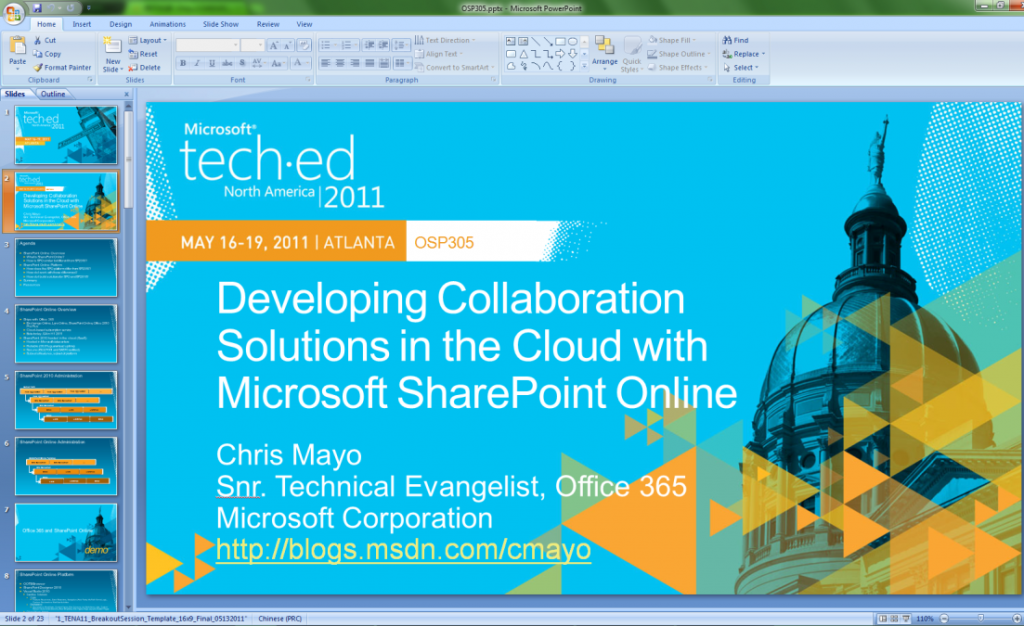1024x626 pixels.
Task: Go to the Review tab
Action: (268, 24)
